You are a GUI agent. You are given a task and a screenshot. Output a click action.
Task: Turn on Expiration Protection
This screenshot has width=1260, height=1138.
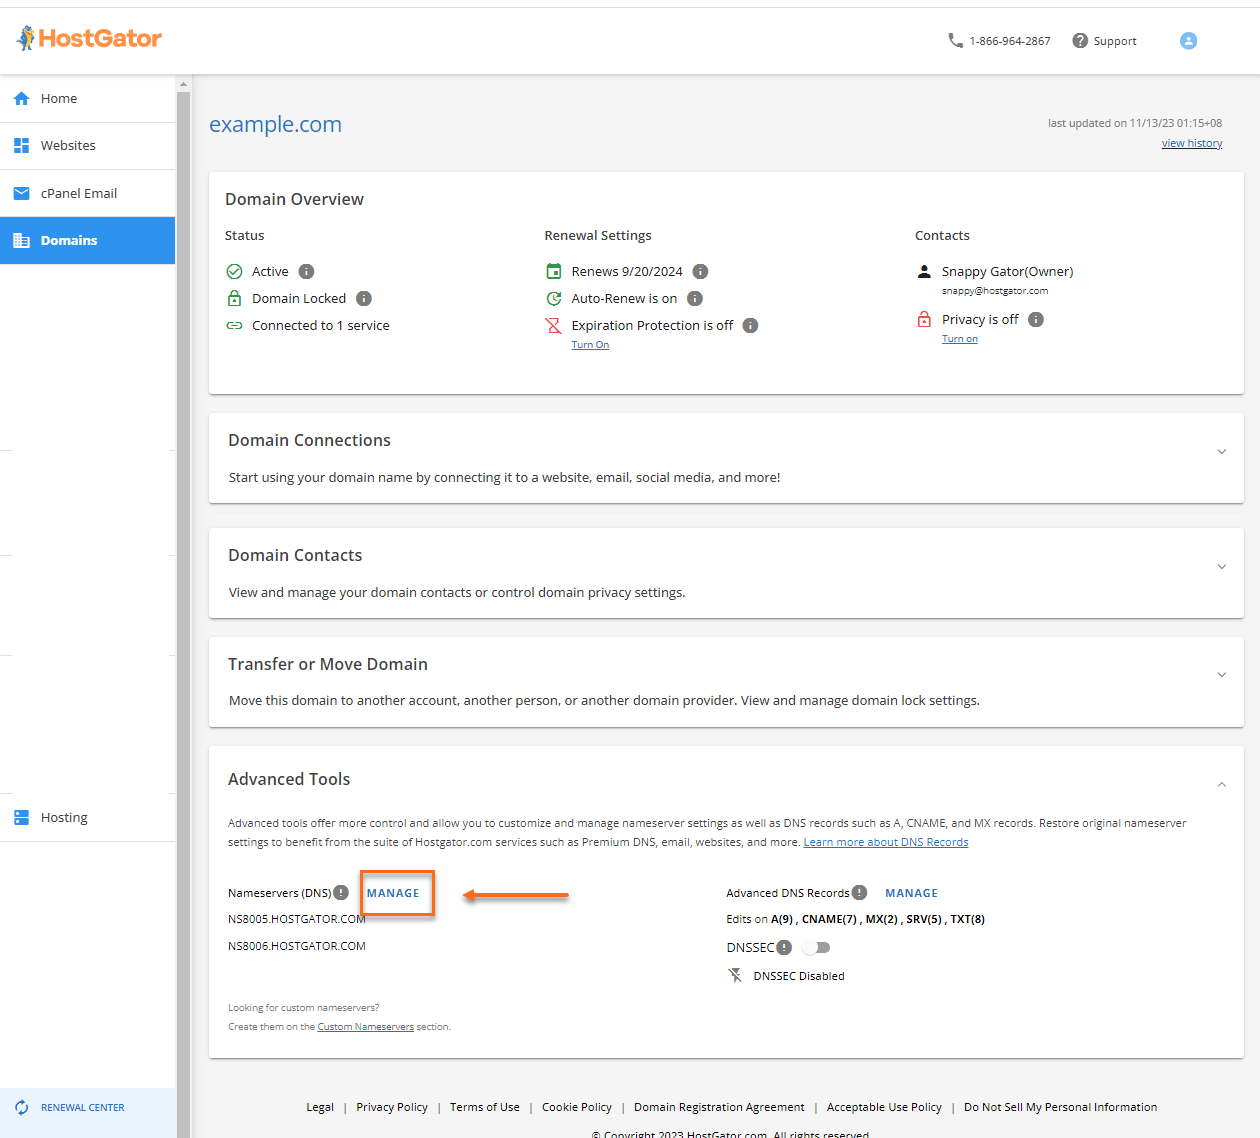(x=590, y=344)
